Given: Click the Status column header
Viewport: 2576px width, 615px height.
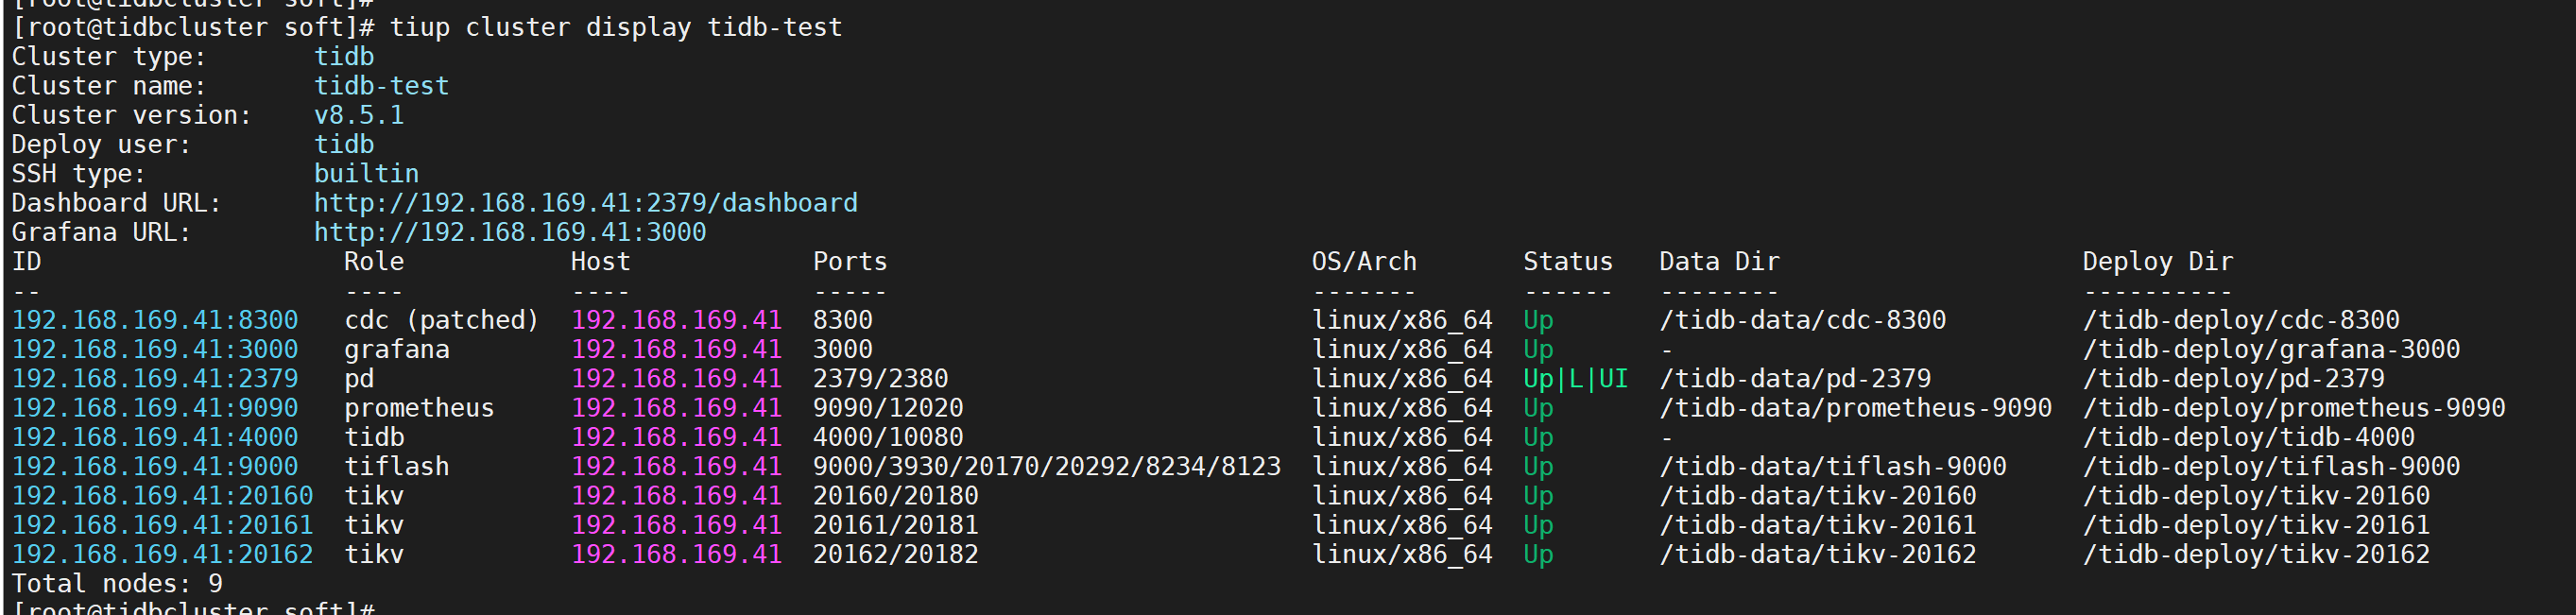Looking at the screenshot, I should click(x=1567, y=262).
